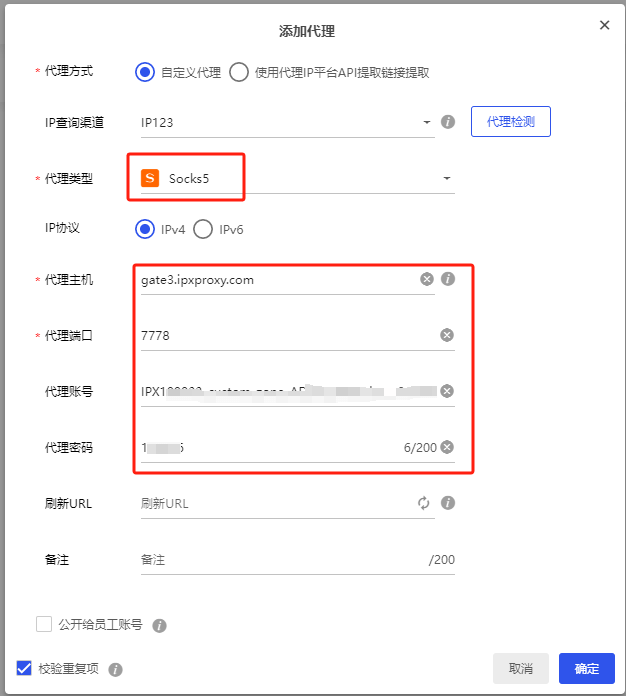
Task: Click the 确定 confirm button
Action: (x=586, y=668)
